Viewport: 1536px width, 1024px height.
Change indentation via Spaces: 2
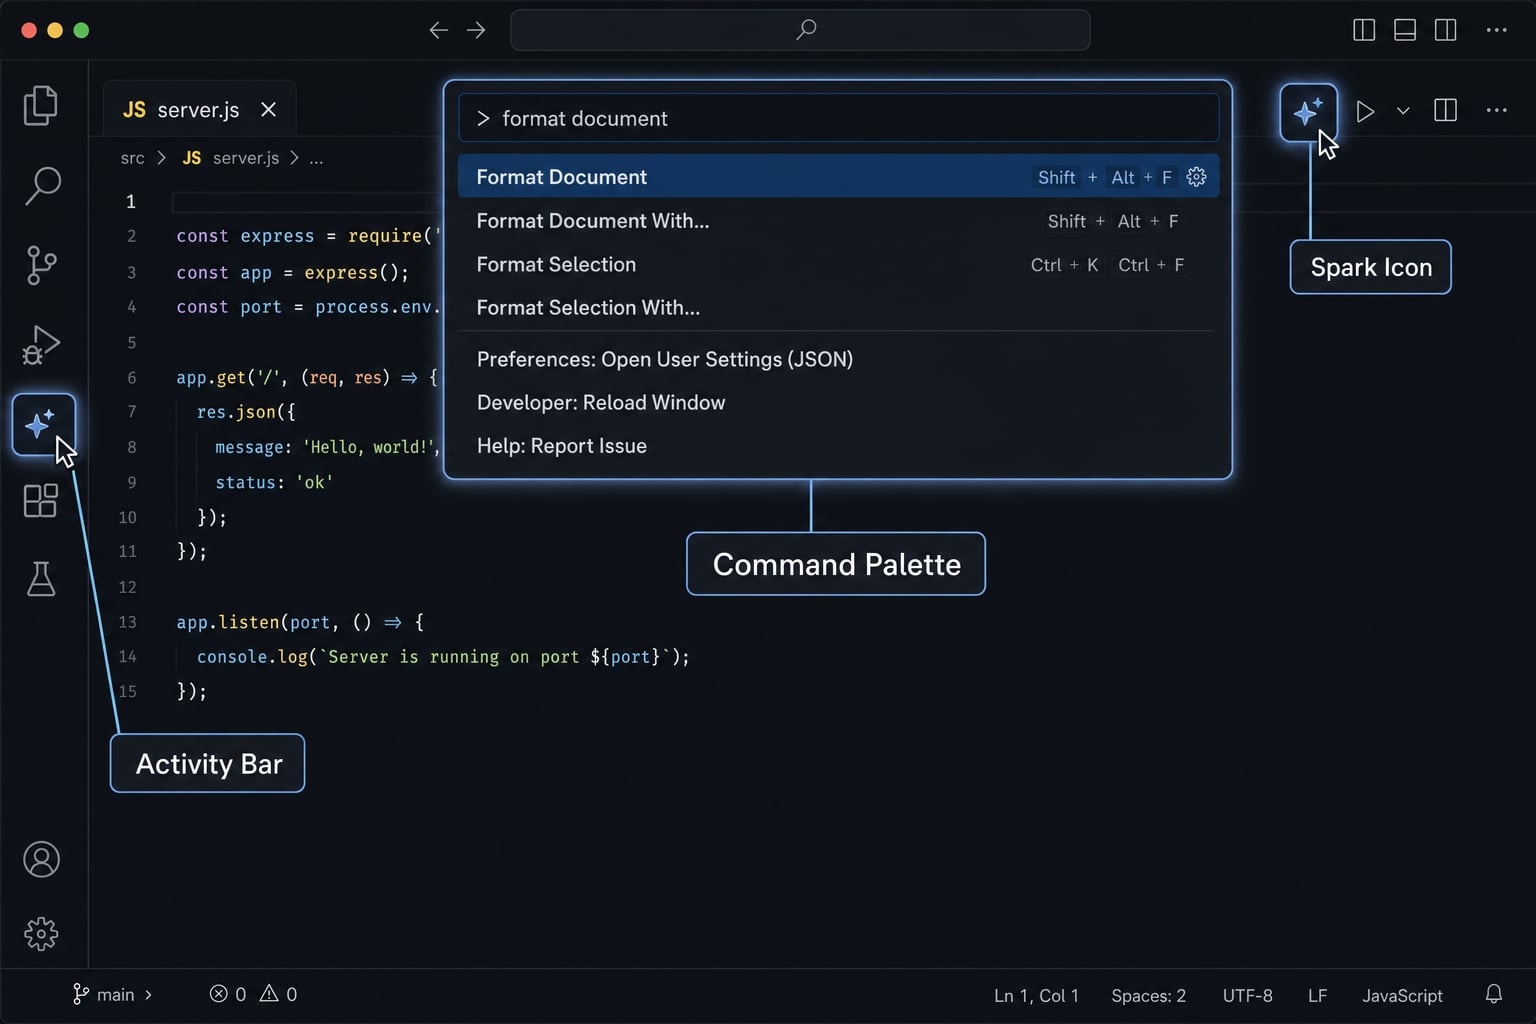[x=1148, y=996]
